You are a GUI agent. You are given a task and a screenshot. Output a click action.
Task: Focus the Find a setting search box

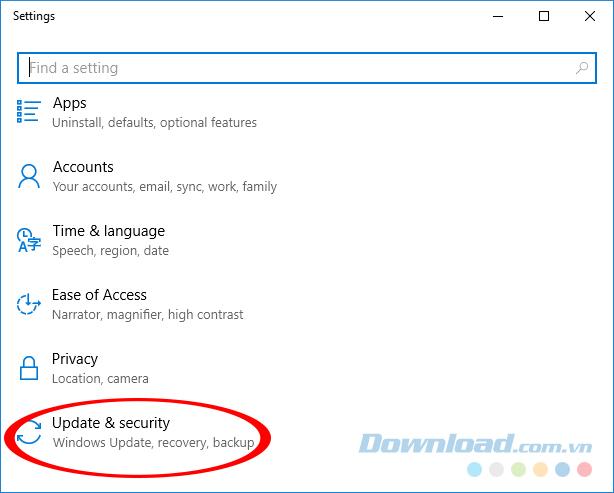click(x=307, y=68)
